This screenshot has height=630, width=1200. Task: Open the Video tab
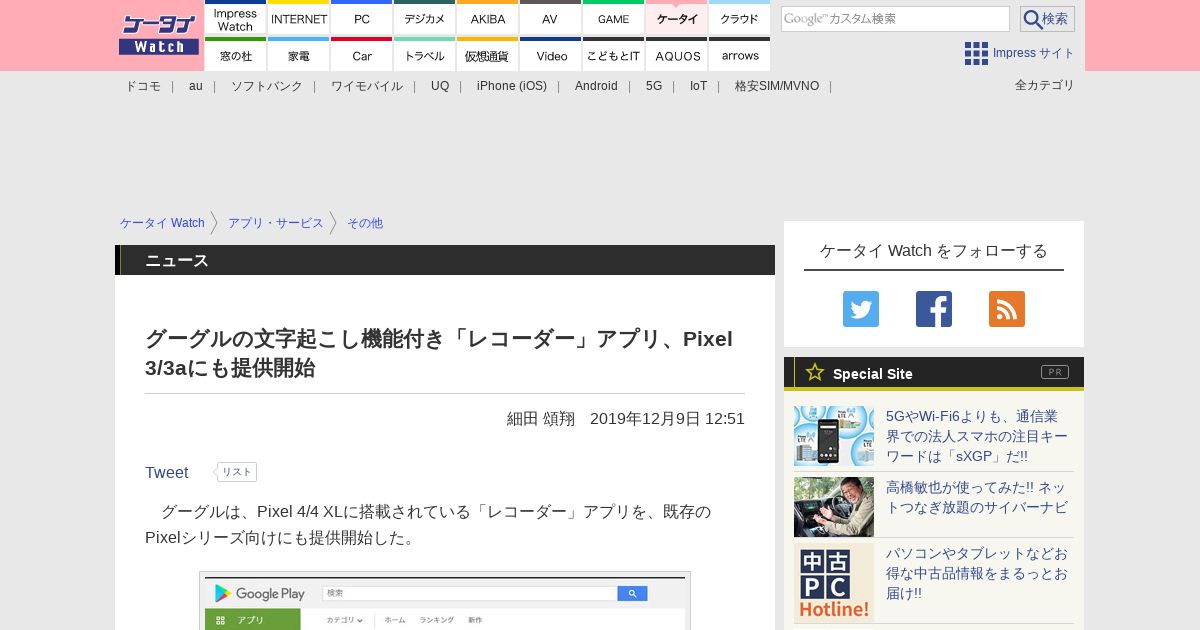click(x=551, y=55)
